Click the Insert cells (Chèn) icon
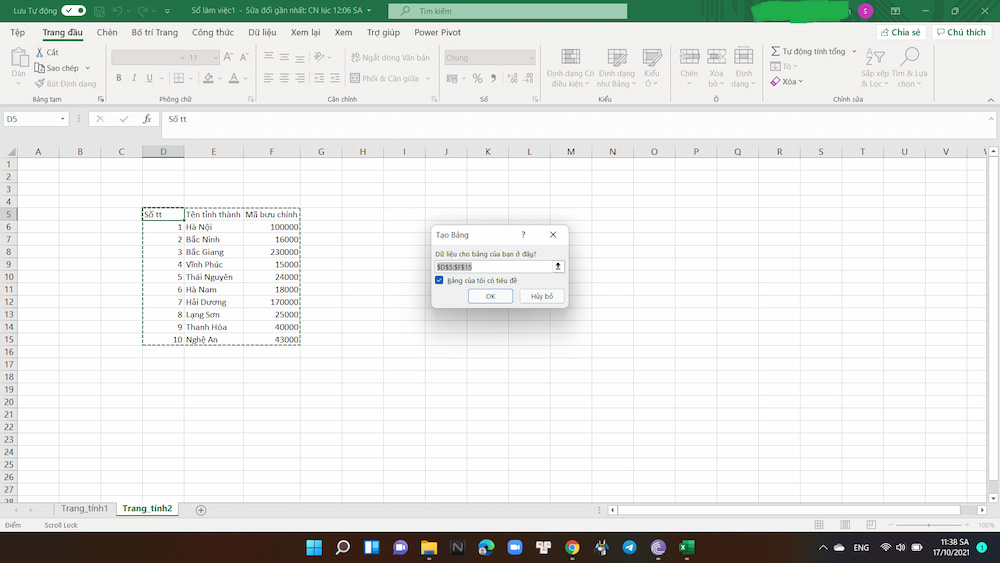Viewport: 1000px width, 563px height. coord(689,57)
